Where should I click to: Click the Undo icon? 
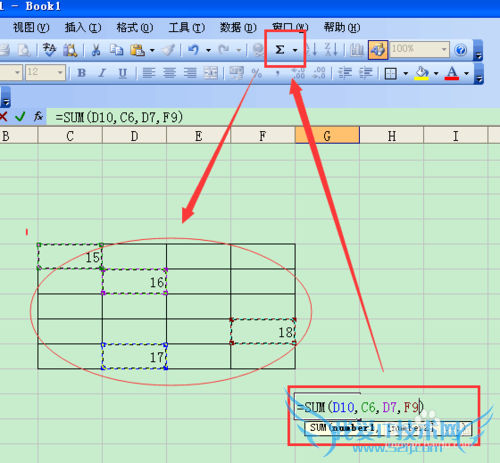pyautogui.click(x=193, y=50)
